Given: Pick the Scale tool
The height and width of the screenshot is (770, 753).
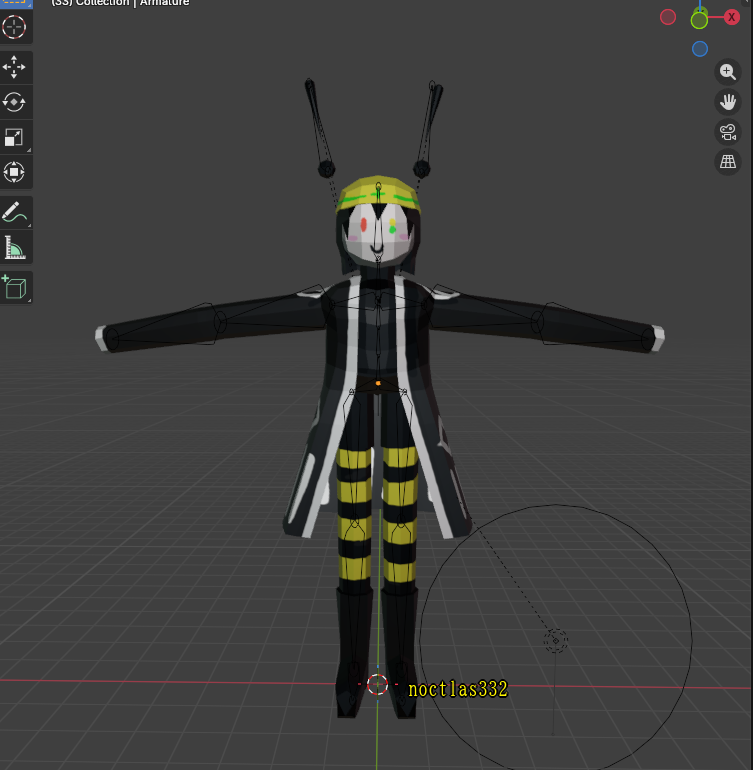Looking at the screenshot, I should (15, 137).
